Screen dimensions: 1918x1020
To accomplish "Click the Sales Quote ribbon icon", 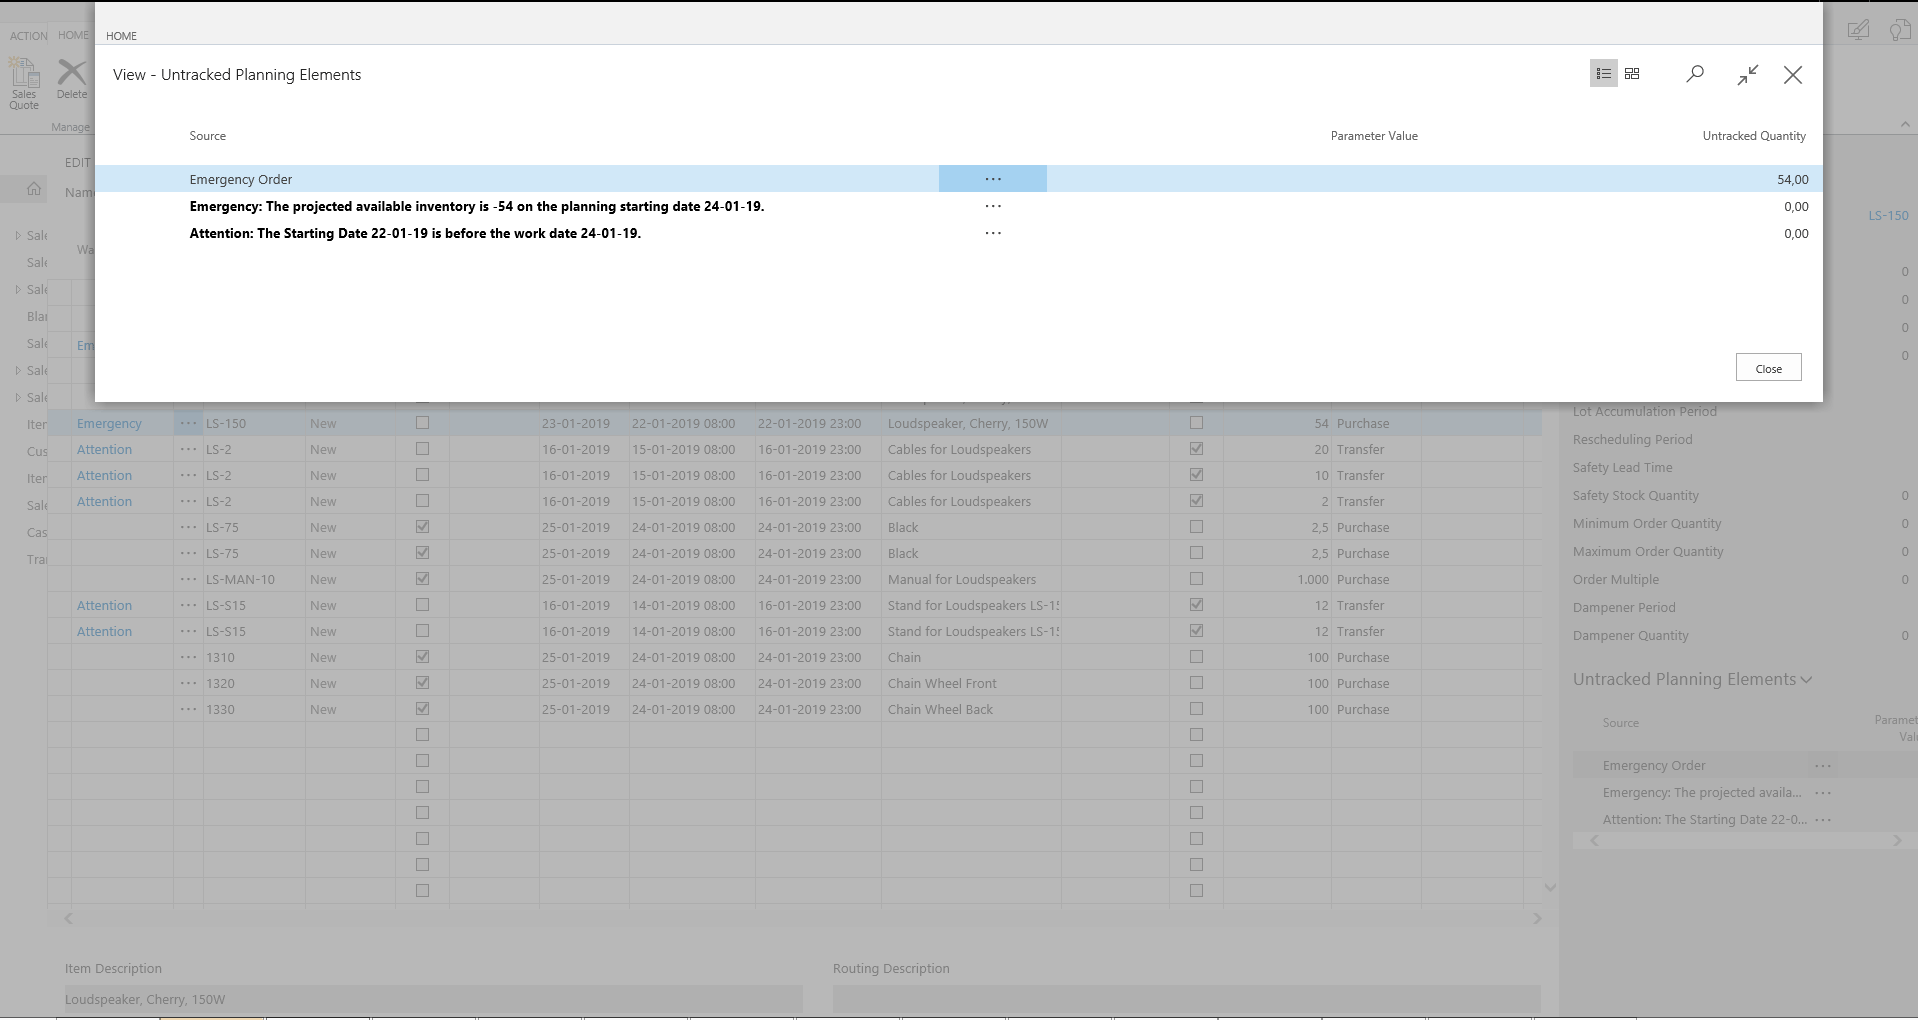I will click(x=24, y=82).
